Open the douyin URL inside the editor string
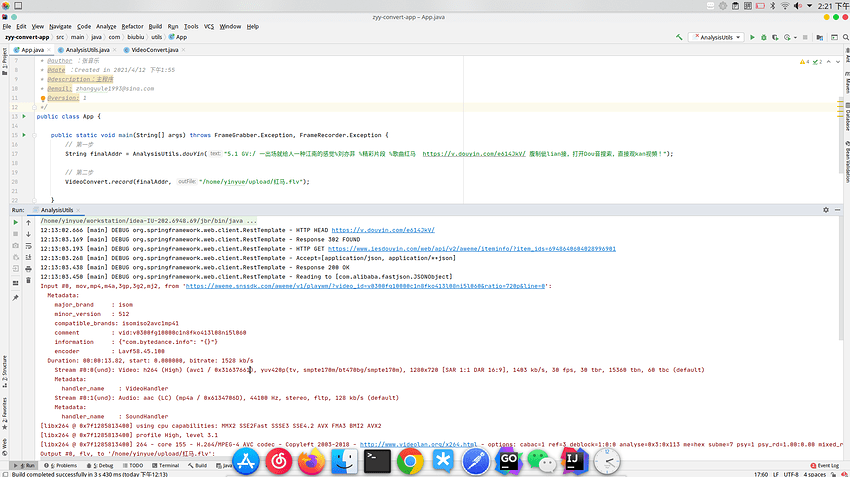This screenshot has width=850, height=477. [474, 154]
